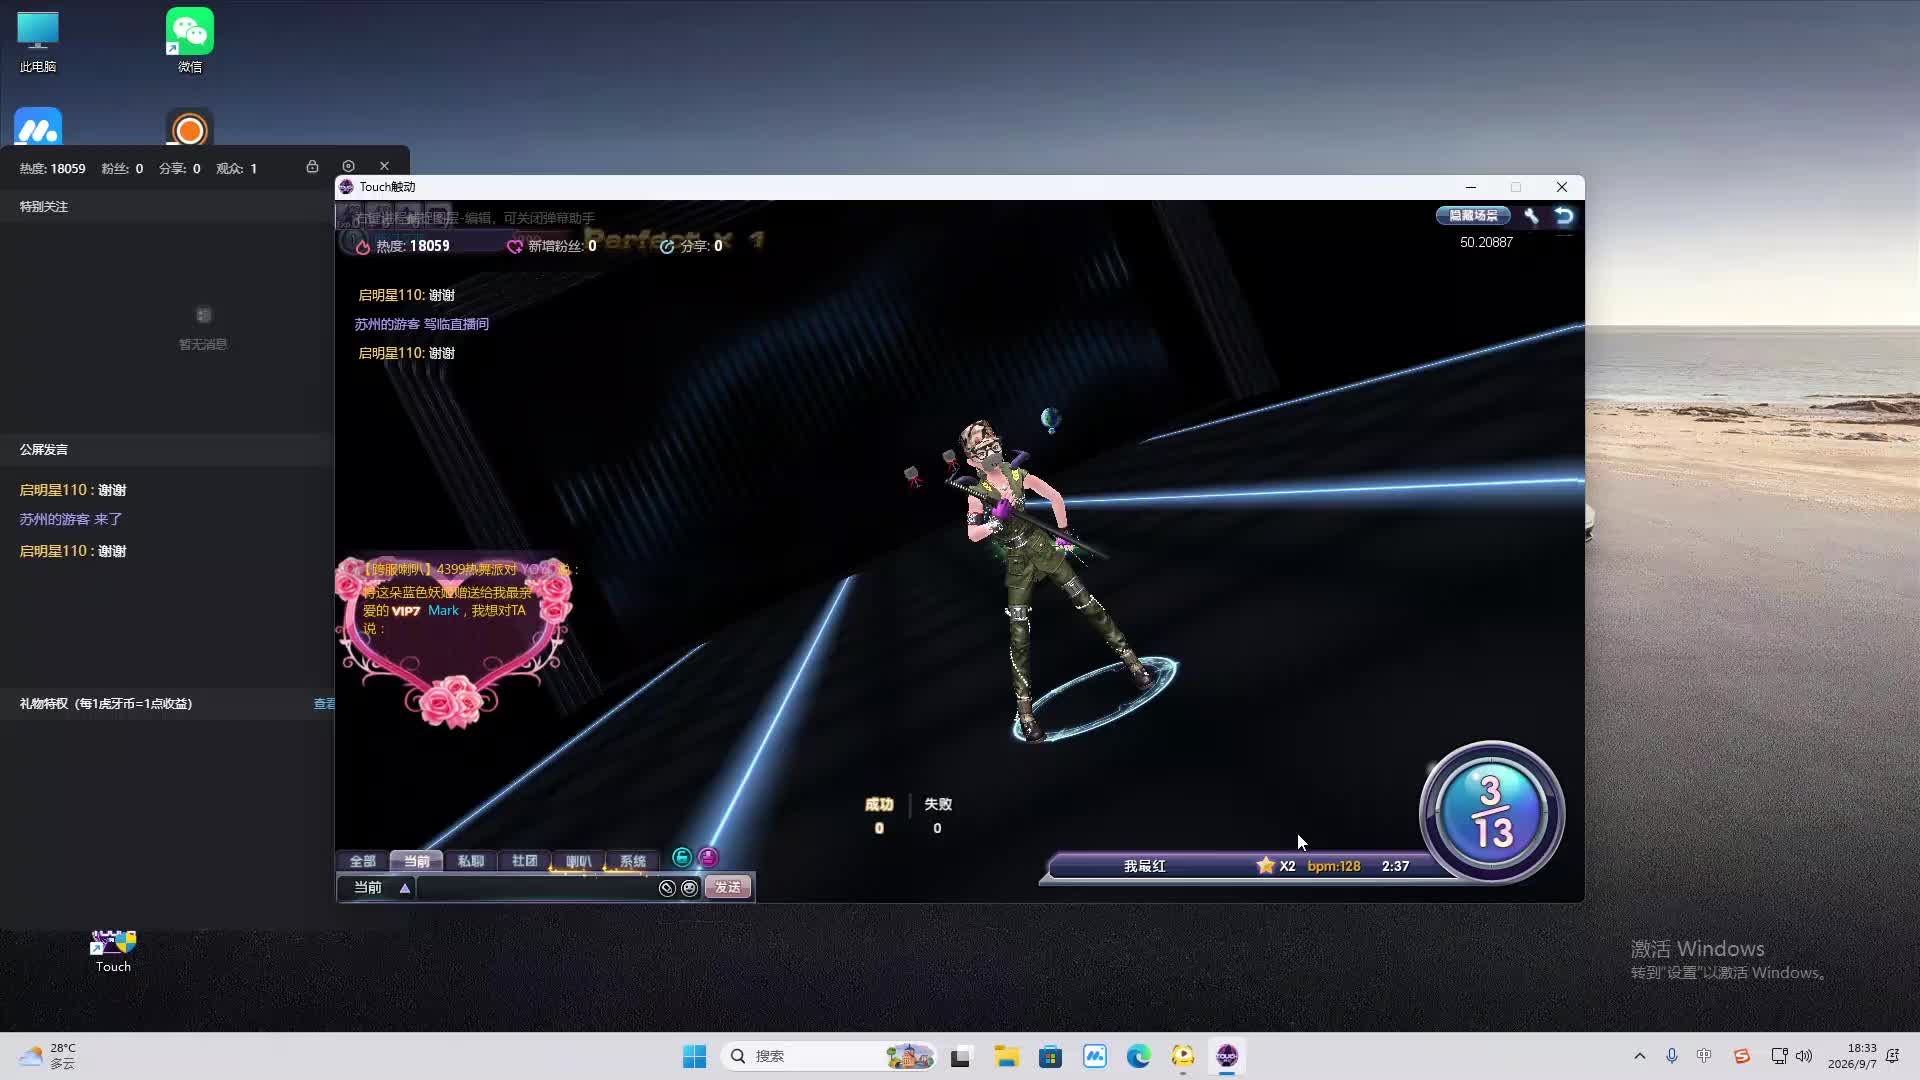Image resolution: width=1920 pixels, height=1080 pixels.
Task: Click the 暂无消息 empty message icon
Action: coord(203,315)
